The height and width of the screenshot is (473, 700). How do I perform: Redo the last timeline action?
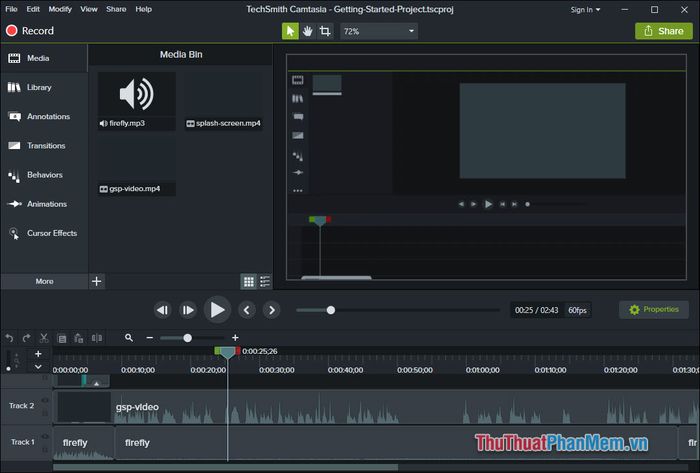(x=26, y=338)
